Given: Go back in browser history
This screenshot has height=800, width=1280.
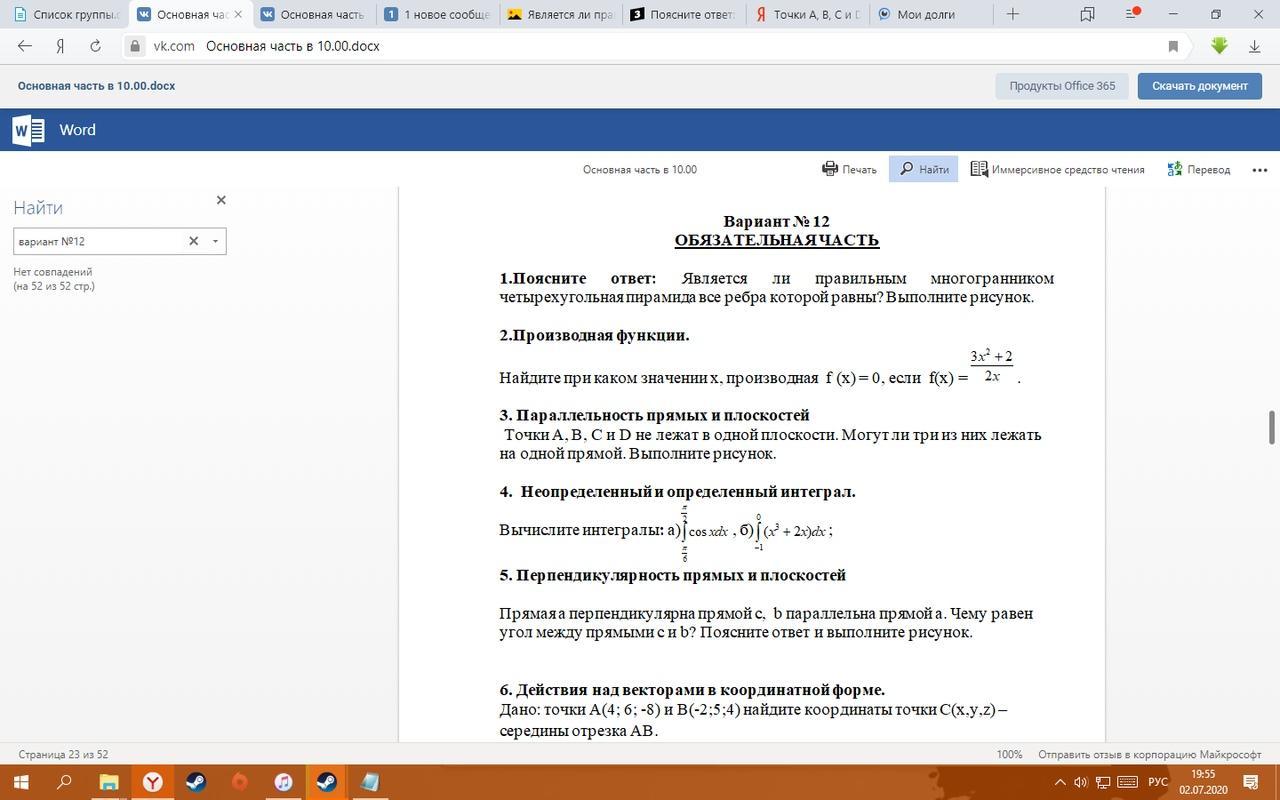Looking at the screenshot, I should click(x=25, y=46).
